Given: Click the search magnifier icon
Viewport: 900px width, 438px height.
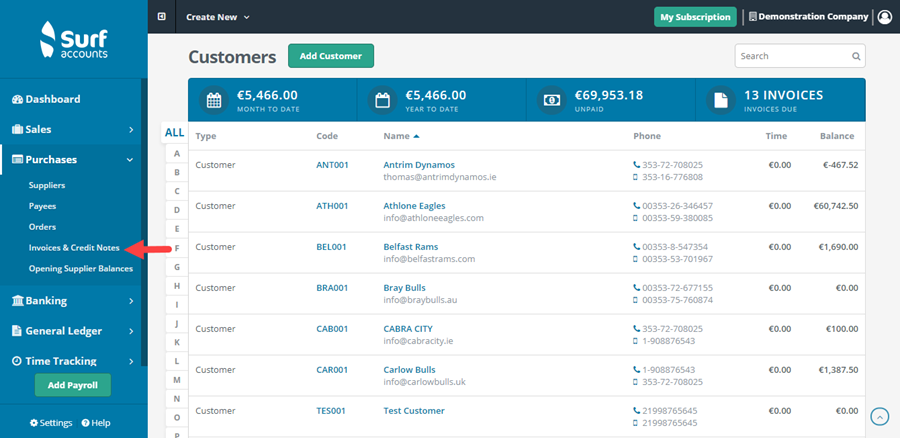Looking at the screenshot, I should click(856, 56).
